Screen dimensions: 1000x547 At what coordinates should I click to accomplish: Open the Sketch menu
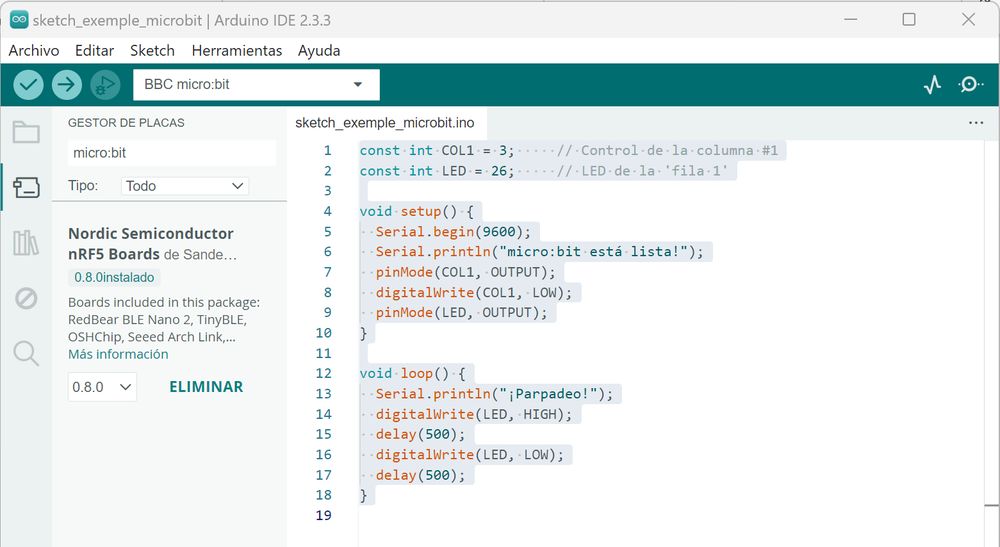[152, 50]
